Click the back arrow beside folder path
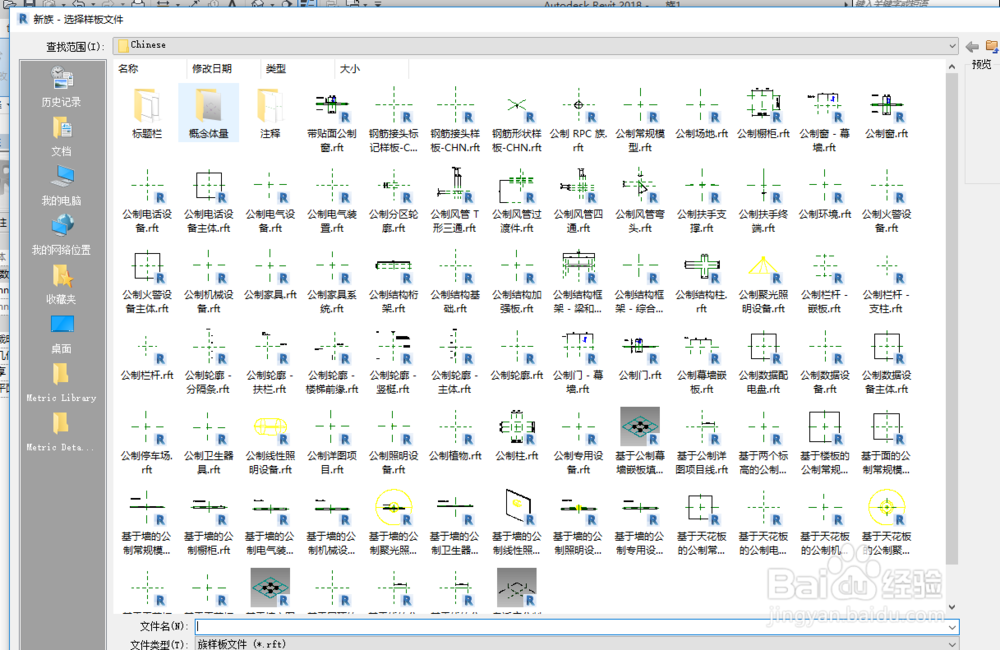This screenshot has width=1000, height=650. coord(973,46)
